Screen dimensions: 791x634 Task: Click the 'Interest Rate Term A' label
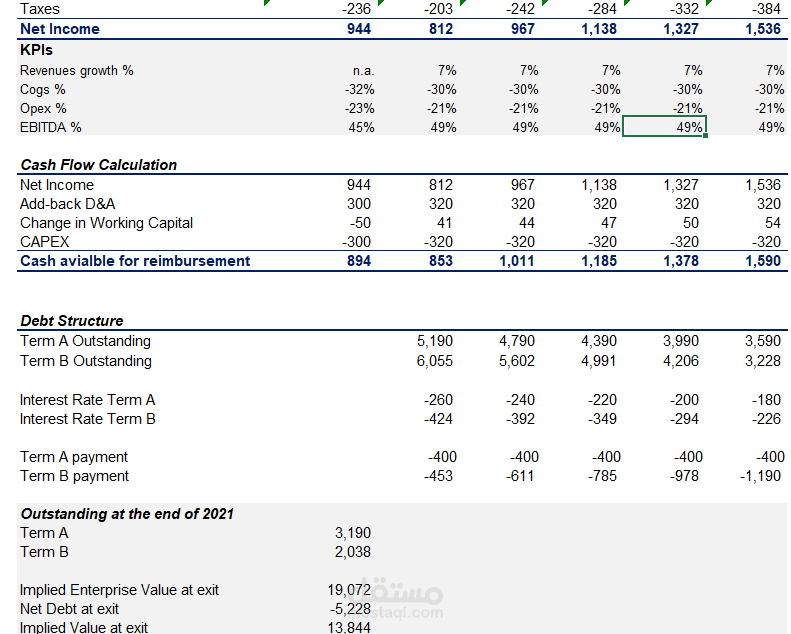[x=87, y=400]
